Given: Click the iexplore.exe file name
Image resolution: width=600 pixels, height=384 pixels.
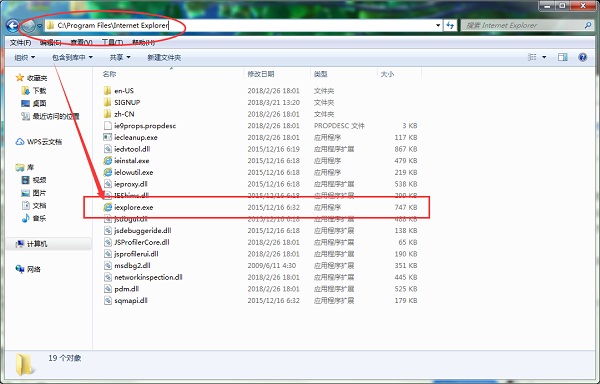Looking at the screenshot, I should tap(134, 207).
